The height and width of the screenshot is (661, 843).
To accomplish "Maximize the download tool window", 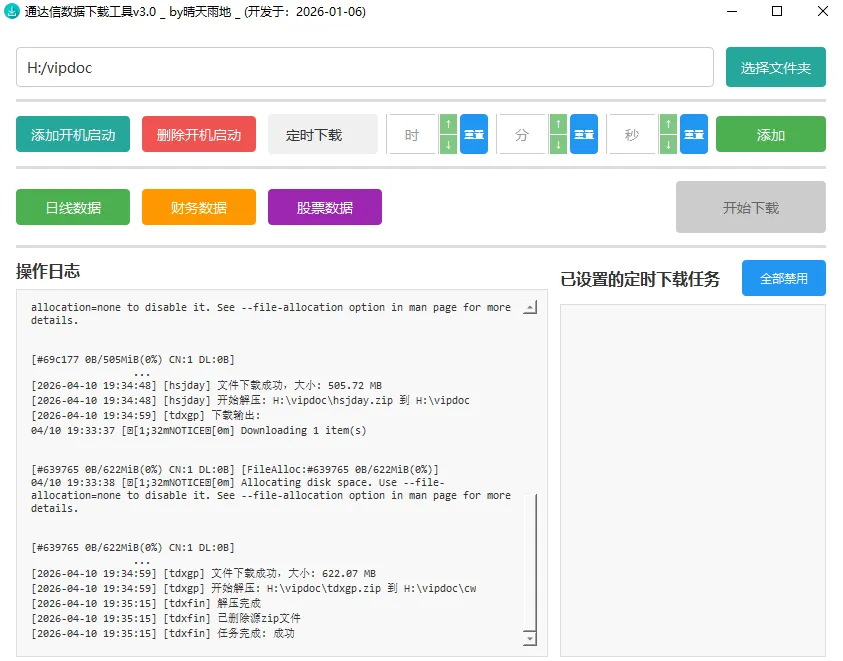I will point(777,11).
